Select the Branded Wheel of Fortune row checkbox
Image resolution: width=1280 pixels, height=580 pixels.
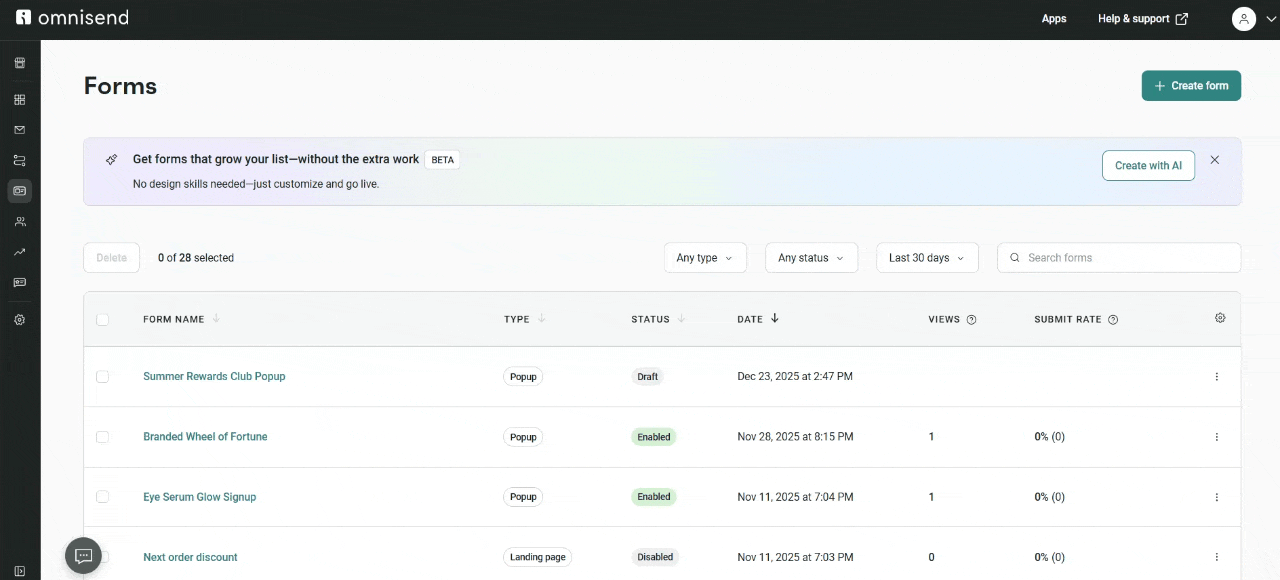[102, 437]
